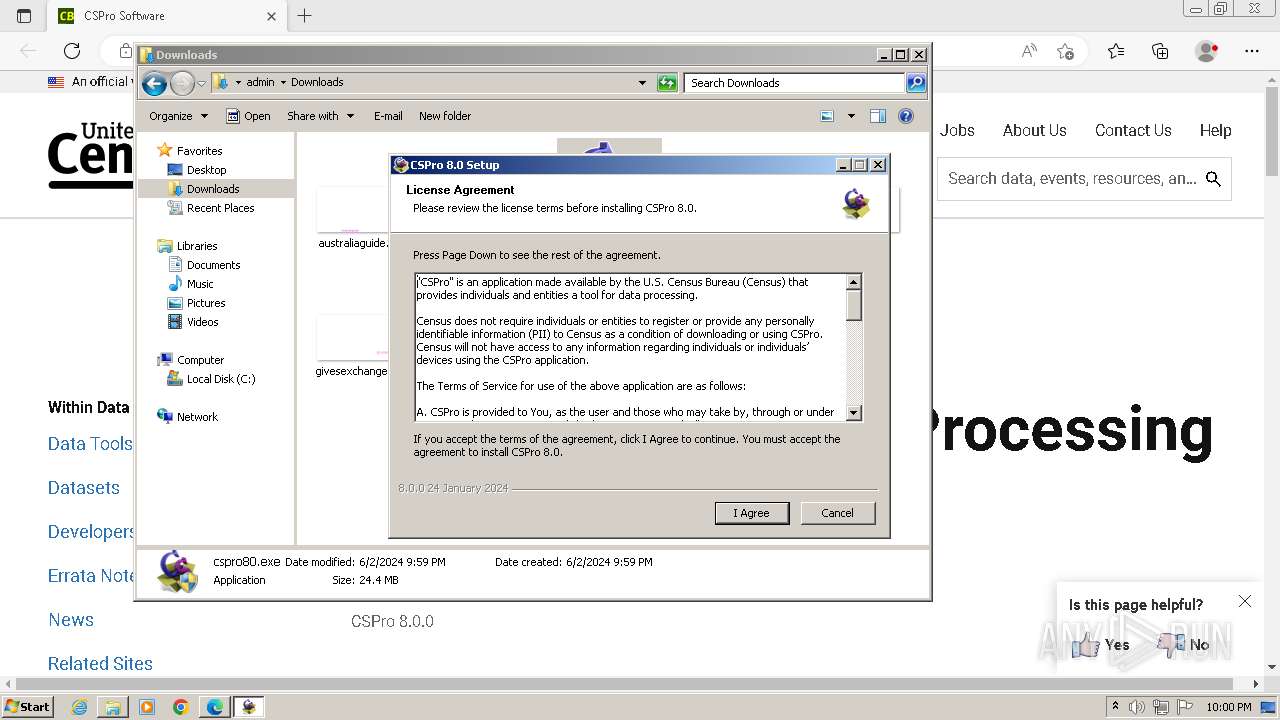Click the Search Downloads magnifier icon
Screen dimensions: 1280x720
[x=916, y=83]
